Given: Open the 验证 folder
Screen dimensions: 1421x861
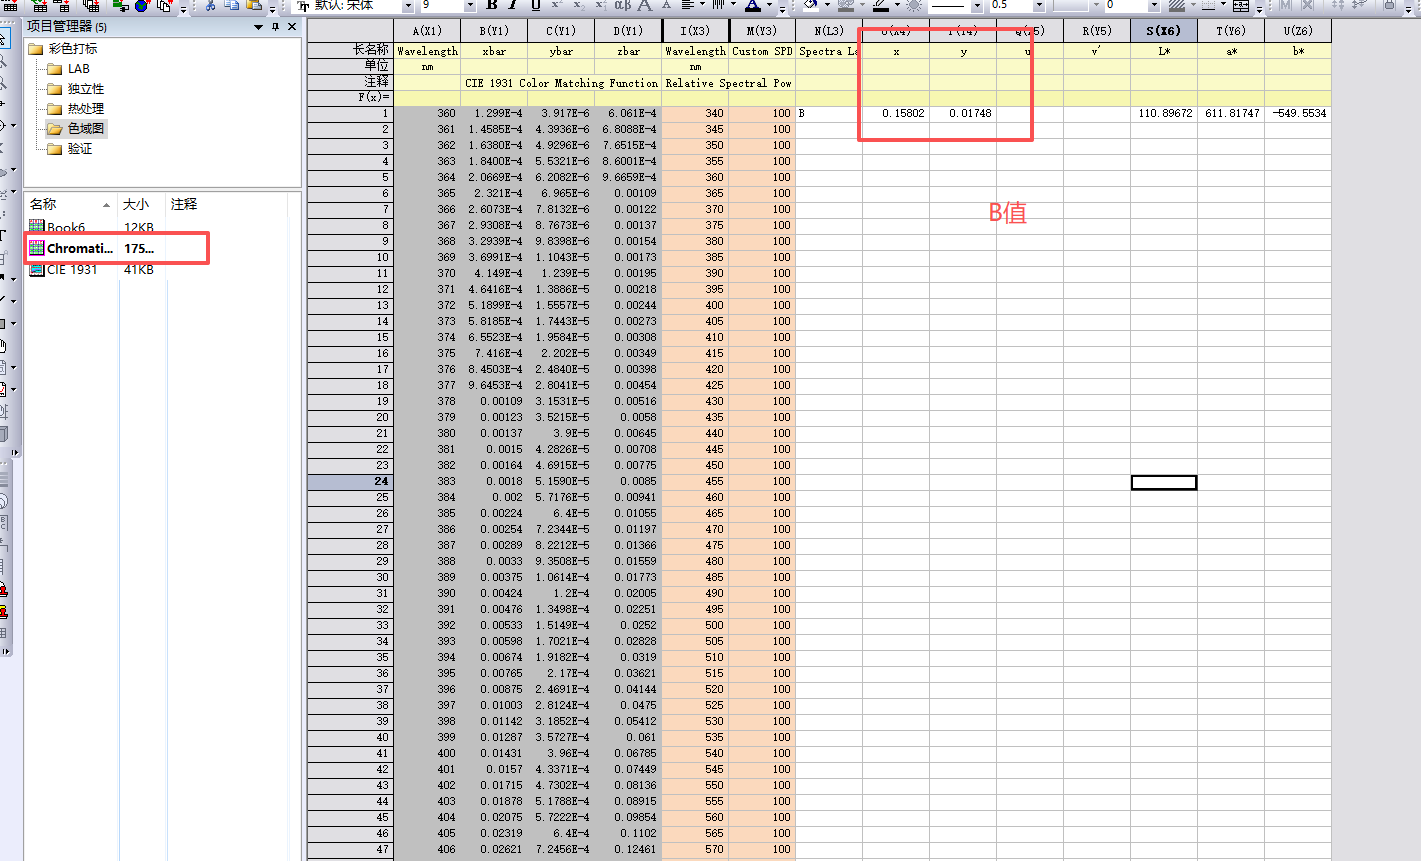Looking at the screenshot, I should tap(70, 148).
